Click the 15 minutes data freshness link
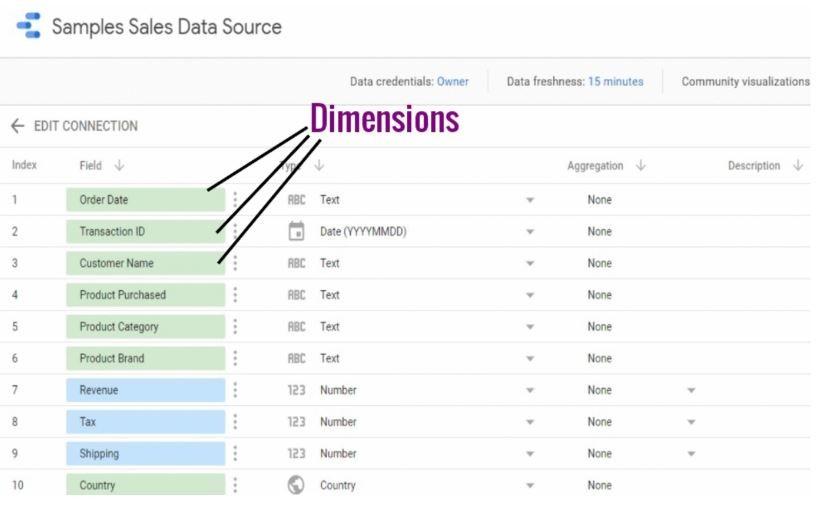Screen dimensions: 822x508 (615, 82)
